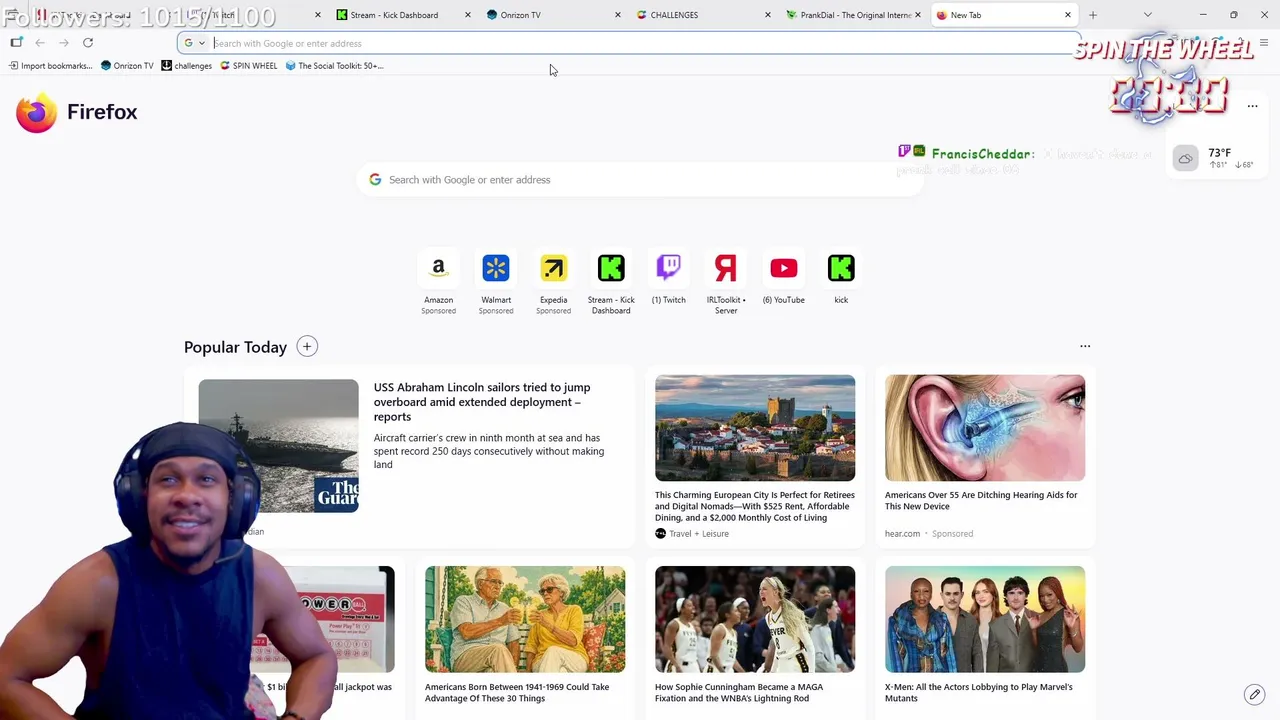Go forward to next page
1280x720 pixels.
tap(64, 43)
